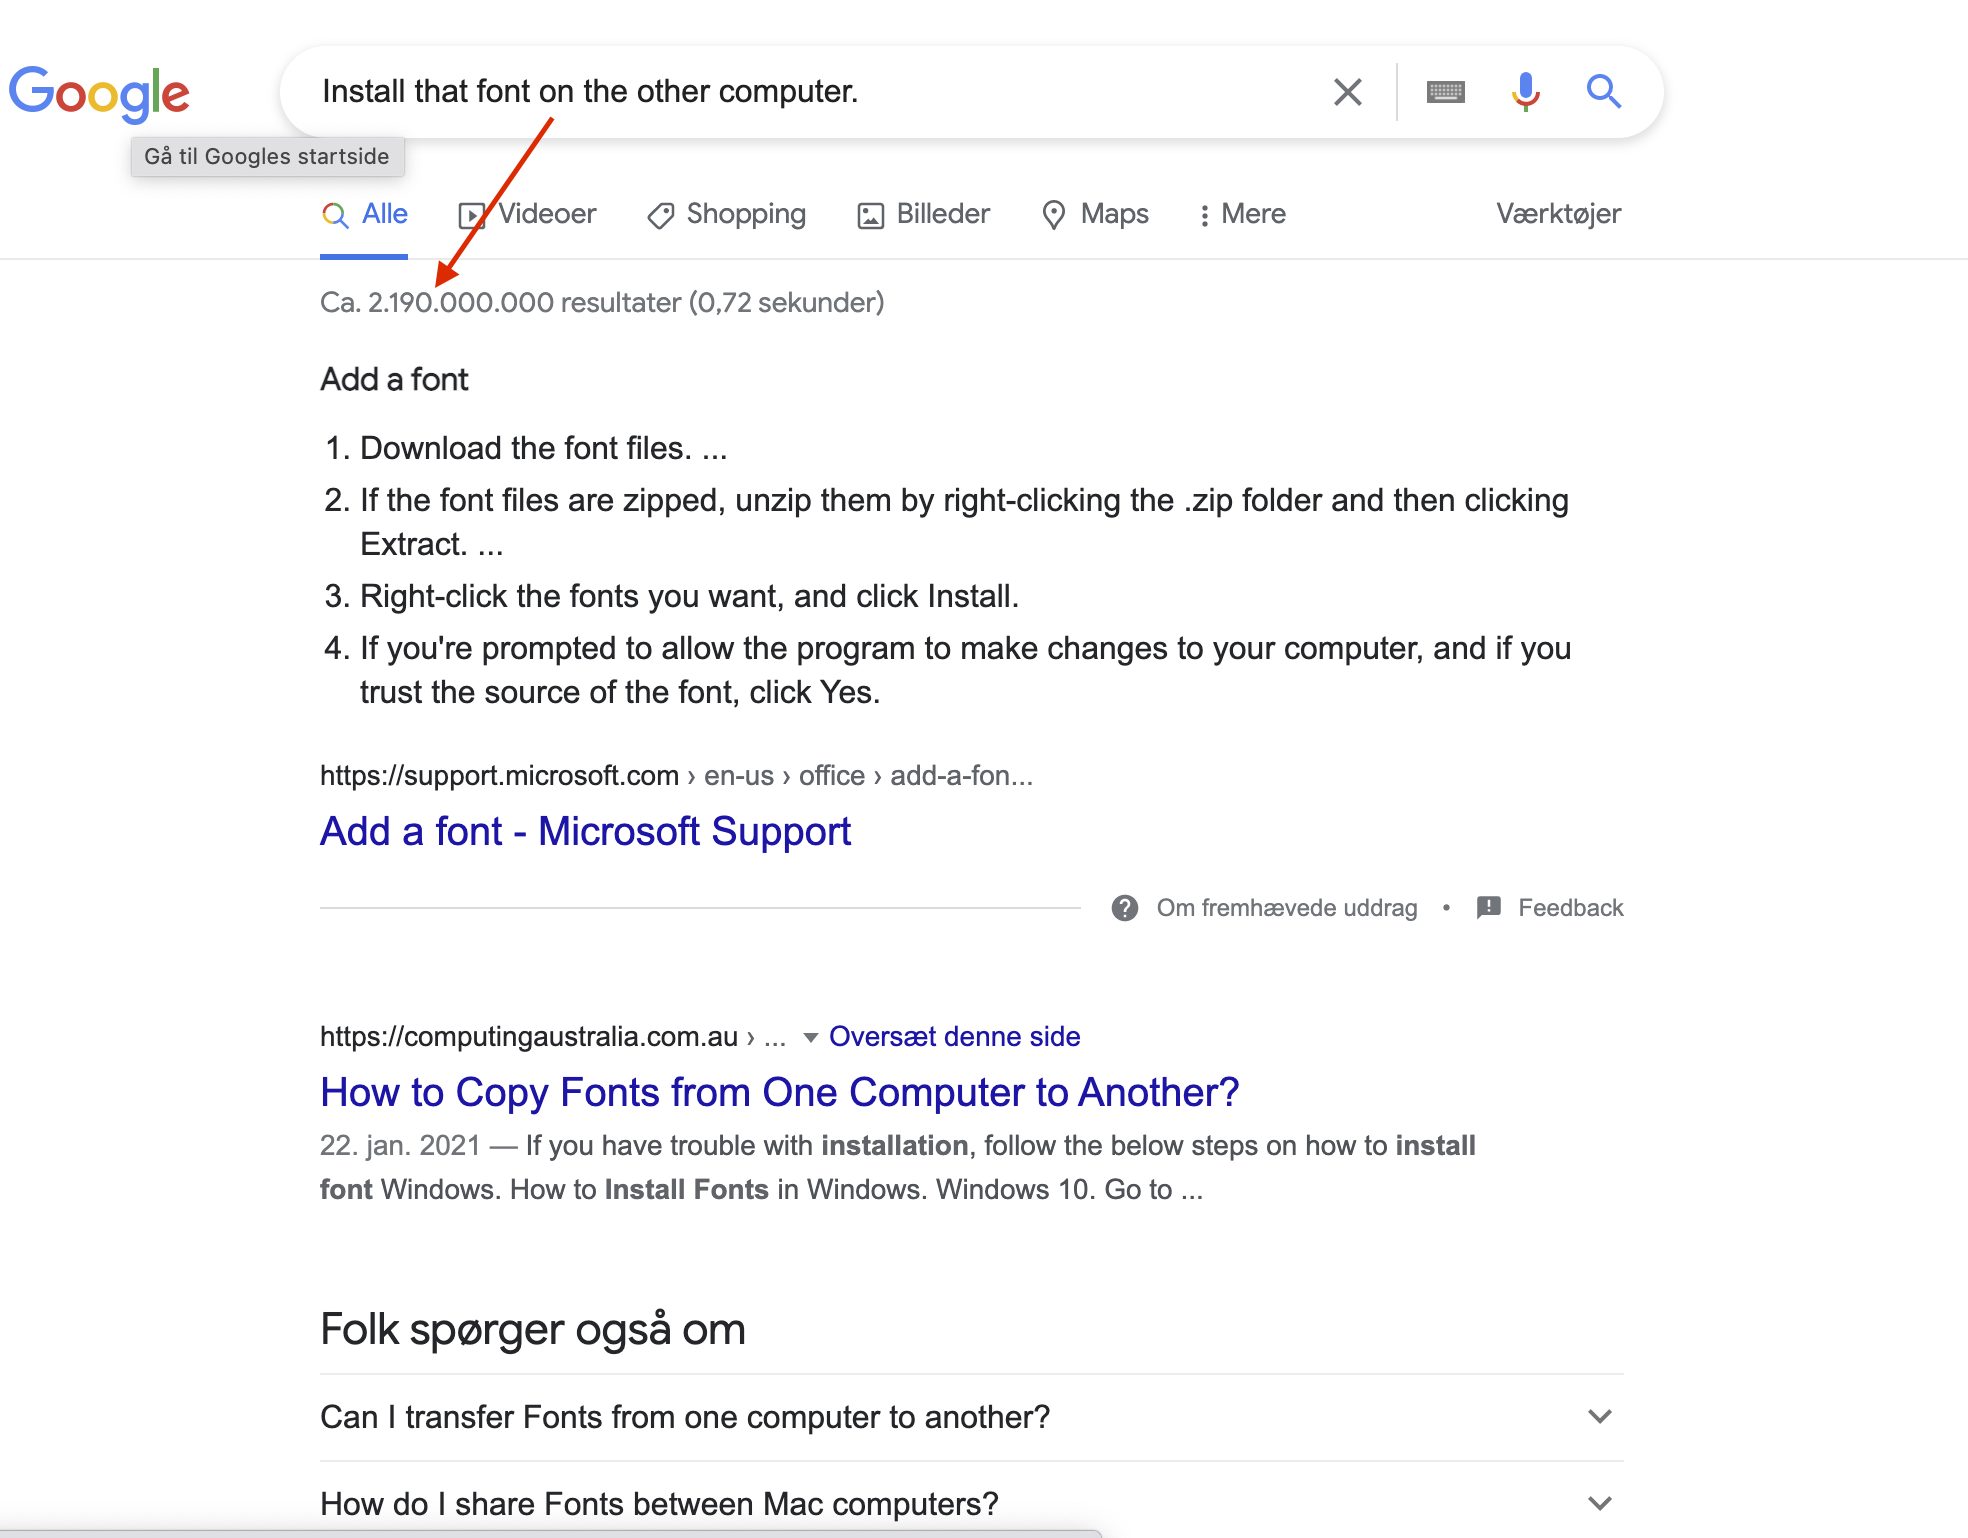Image resolution: width=1968 pixels, height=1538 pixels.
Task: Open the featured snippet help question icon
Action: coord(1125,908)
